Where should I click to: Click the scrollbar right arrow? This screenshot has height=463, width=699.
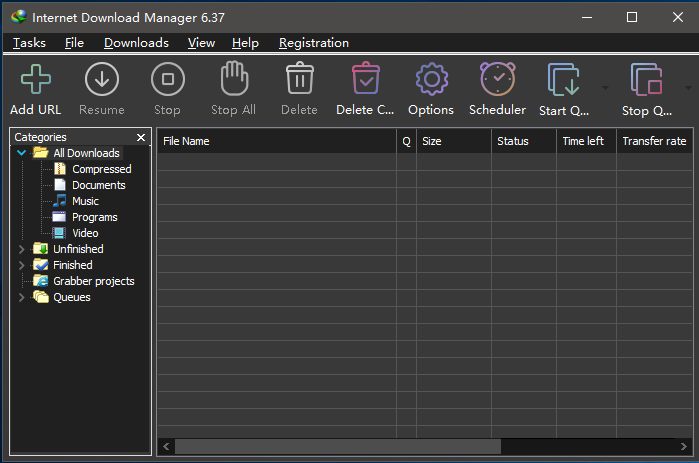(x=684, y=446)
